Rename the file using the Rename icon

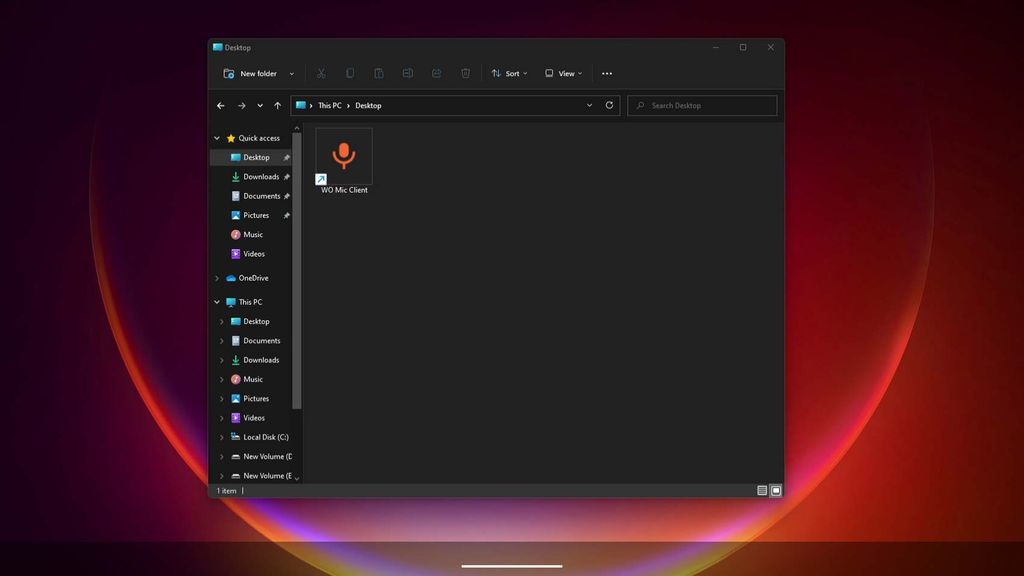(x=407, y=73)
